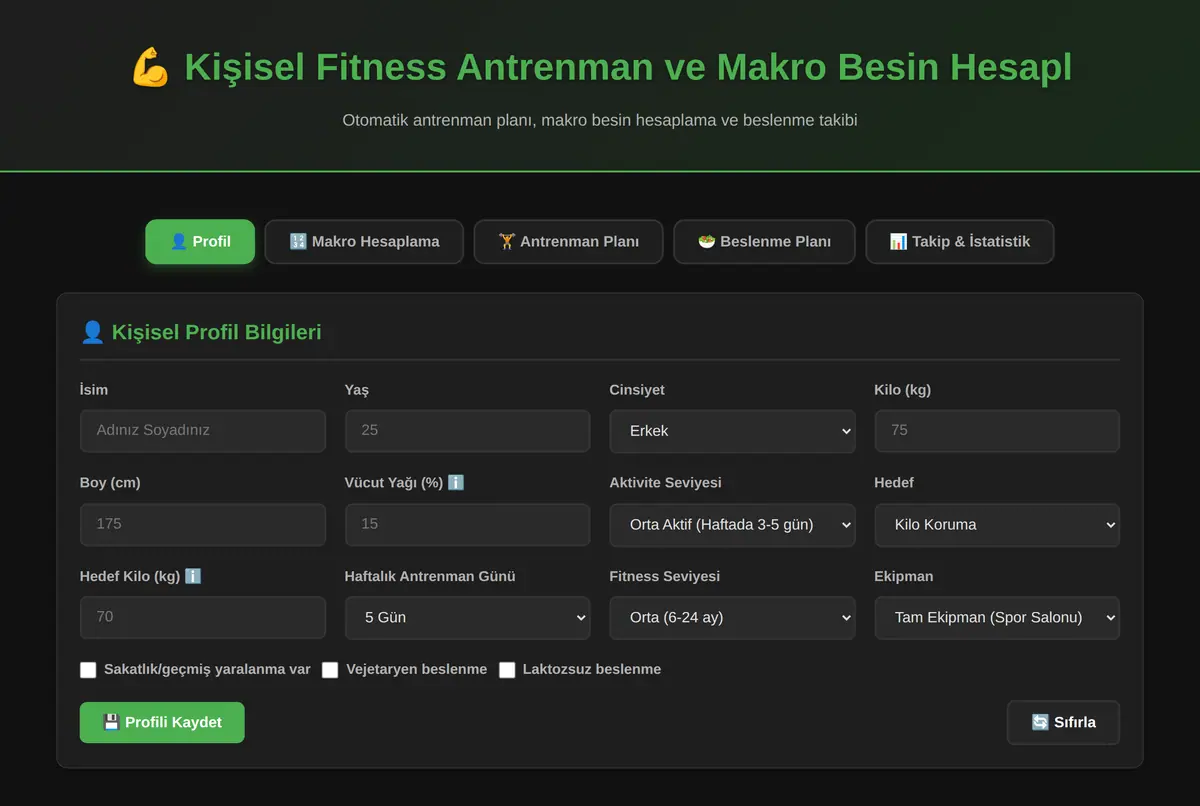Open the Takip & İstatistik tab
Viewport: 1200px width, 806px height.
(x=960, y=242)
